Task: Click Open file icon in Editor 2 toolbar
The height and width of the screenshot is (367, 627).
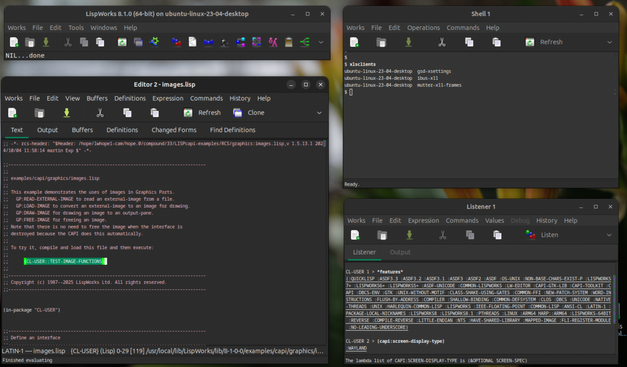Action: 39,113
